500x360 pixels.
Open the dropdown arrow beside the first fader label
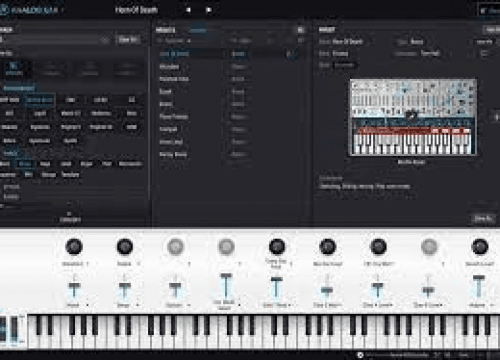[x=88, y=305]
